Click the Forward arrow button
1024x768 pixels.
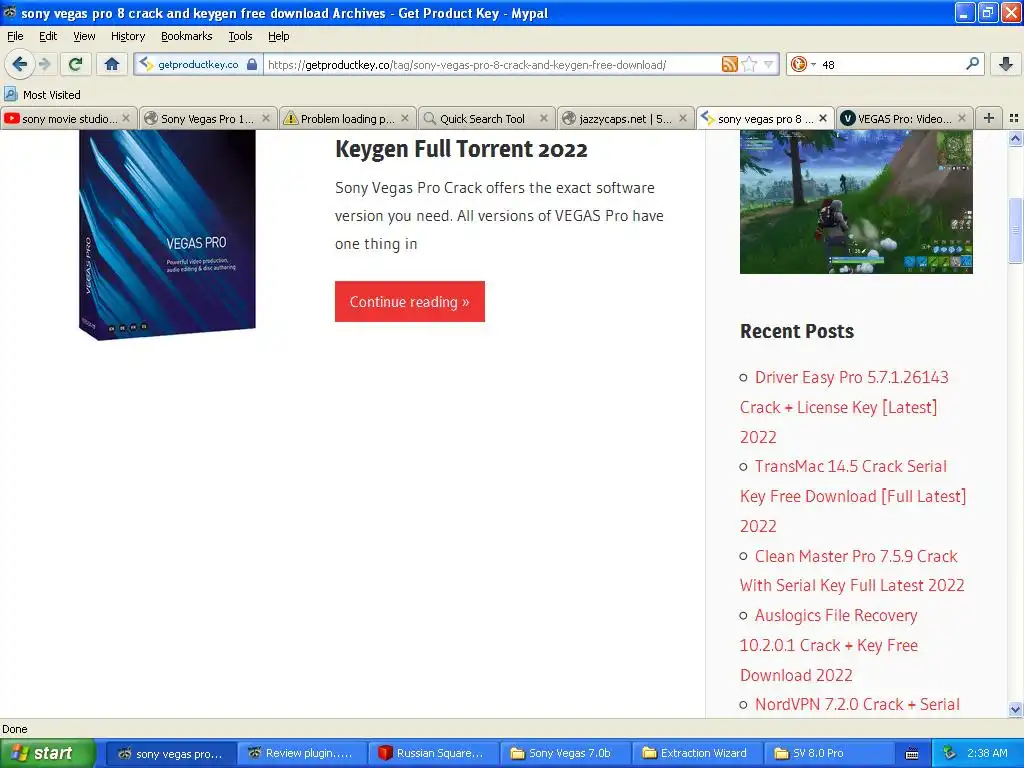(x=44, y=64)
